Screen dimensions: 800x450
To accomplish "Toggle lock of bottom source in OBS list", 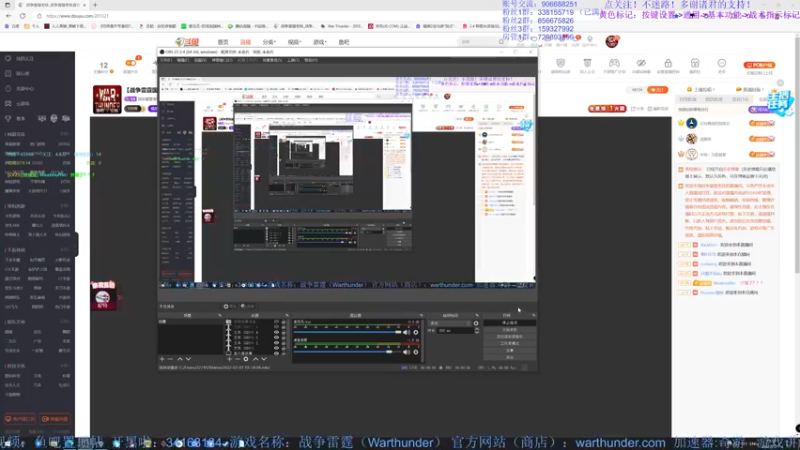I will 283,353.
